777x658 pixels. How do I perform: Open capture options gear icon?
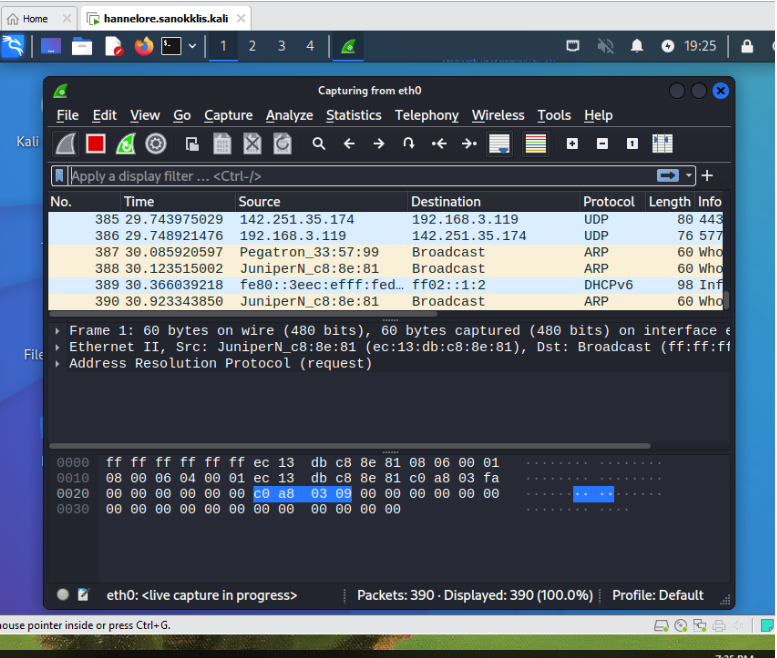[x=156, y=144]
